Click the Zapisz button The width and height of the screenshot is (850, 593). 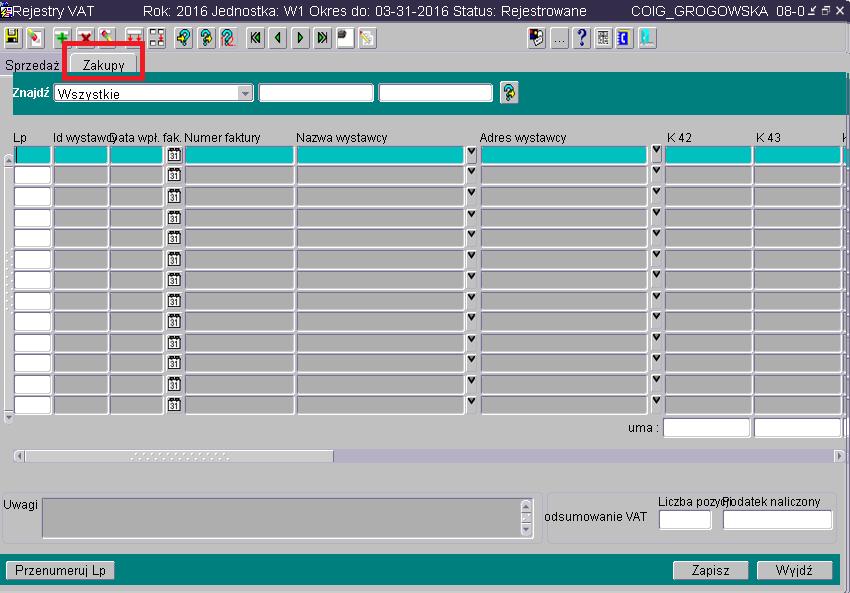[711, 570]
